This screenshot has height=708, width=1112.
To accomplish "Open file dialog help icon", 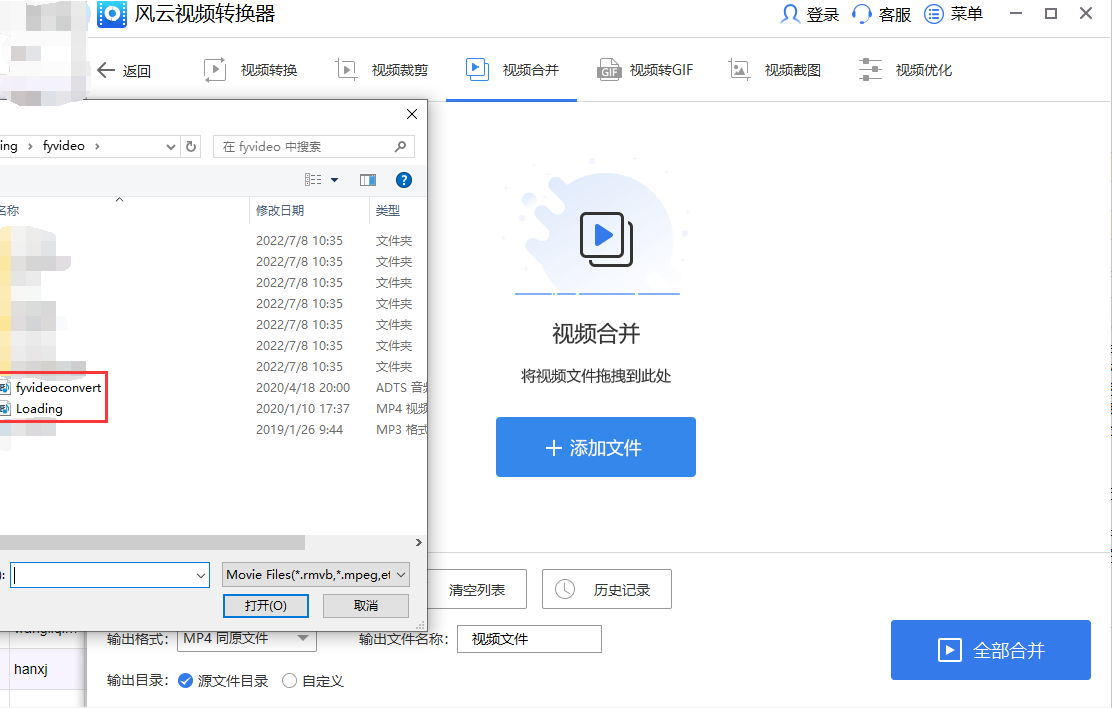I will coord(404,180).
